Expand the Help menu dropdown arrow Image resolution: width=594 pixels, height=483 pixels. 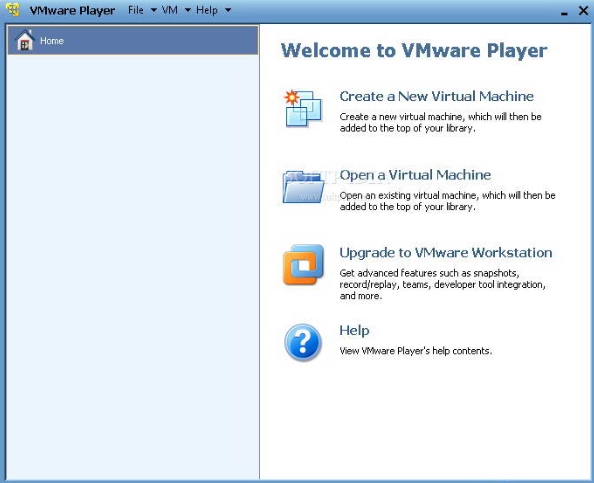click(228, 10)
